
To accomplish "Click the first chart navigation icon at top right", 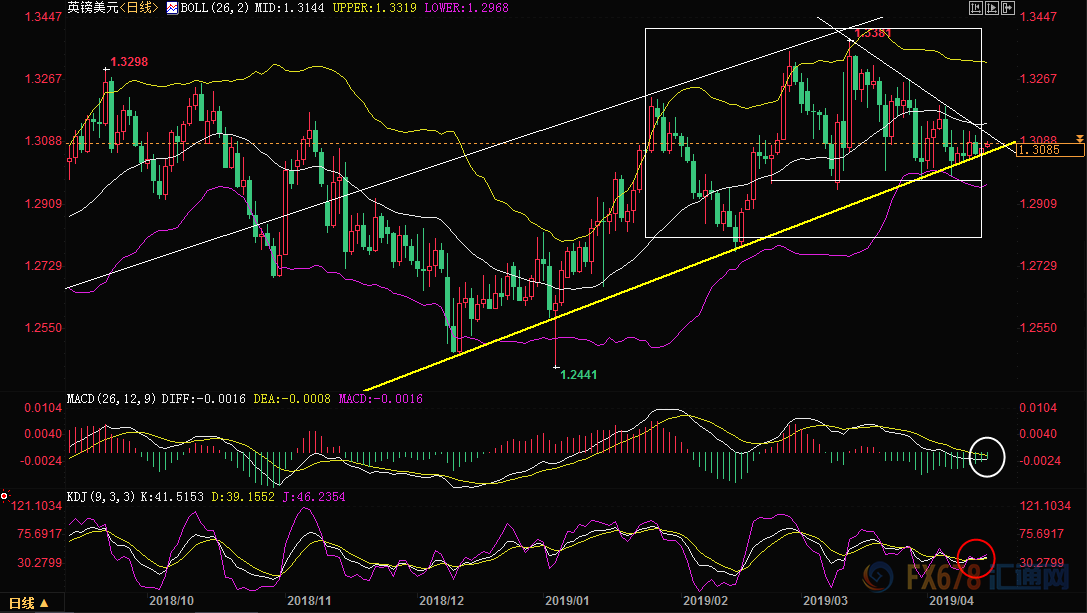I will 975,8.
